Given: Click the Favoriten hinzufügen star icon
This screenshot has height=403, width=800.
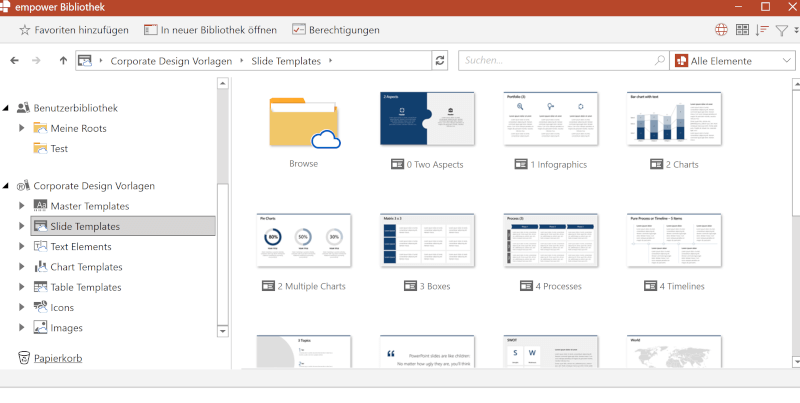Looking at the screenshot, I should (x=24, y=30).
